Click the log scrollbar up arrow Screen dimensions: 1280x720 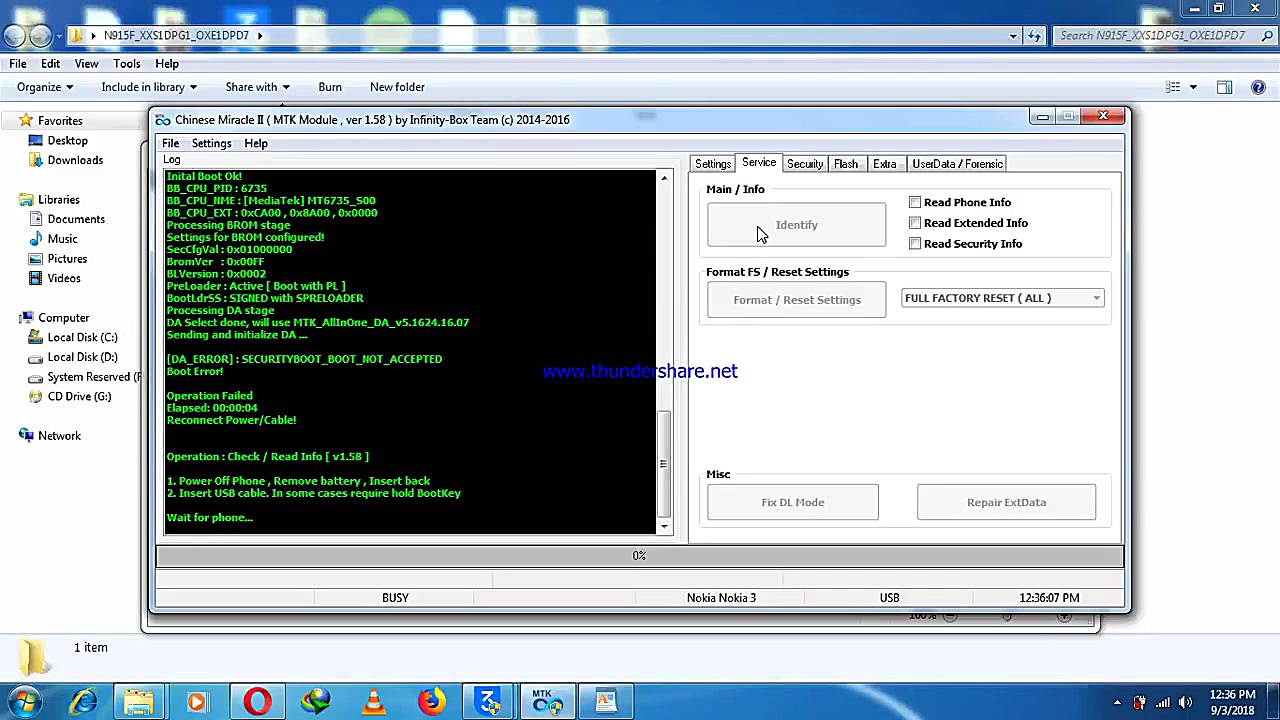tap(664, 178)
